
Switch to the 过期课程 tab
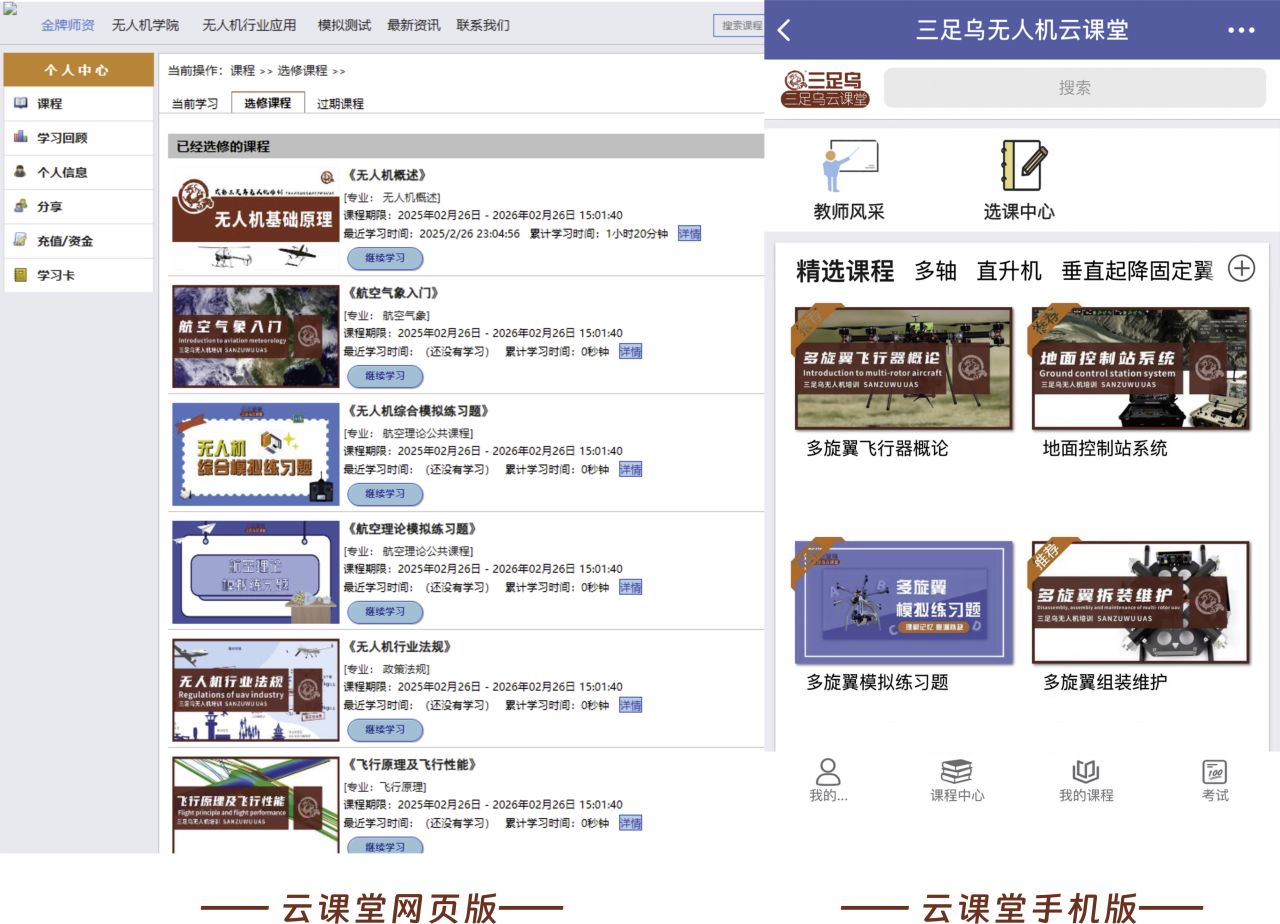(x=340, y=103)
